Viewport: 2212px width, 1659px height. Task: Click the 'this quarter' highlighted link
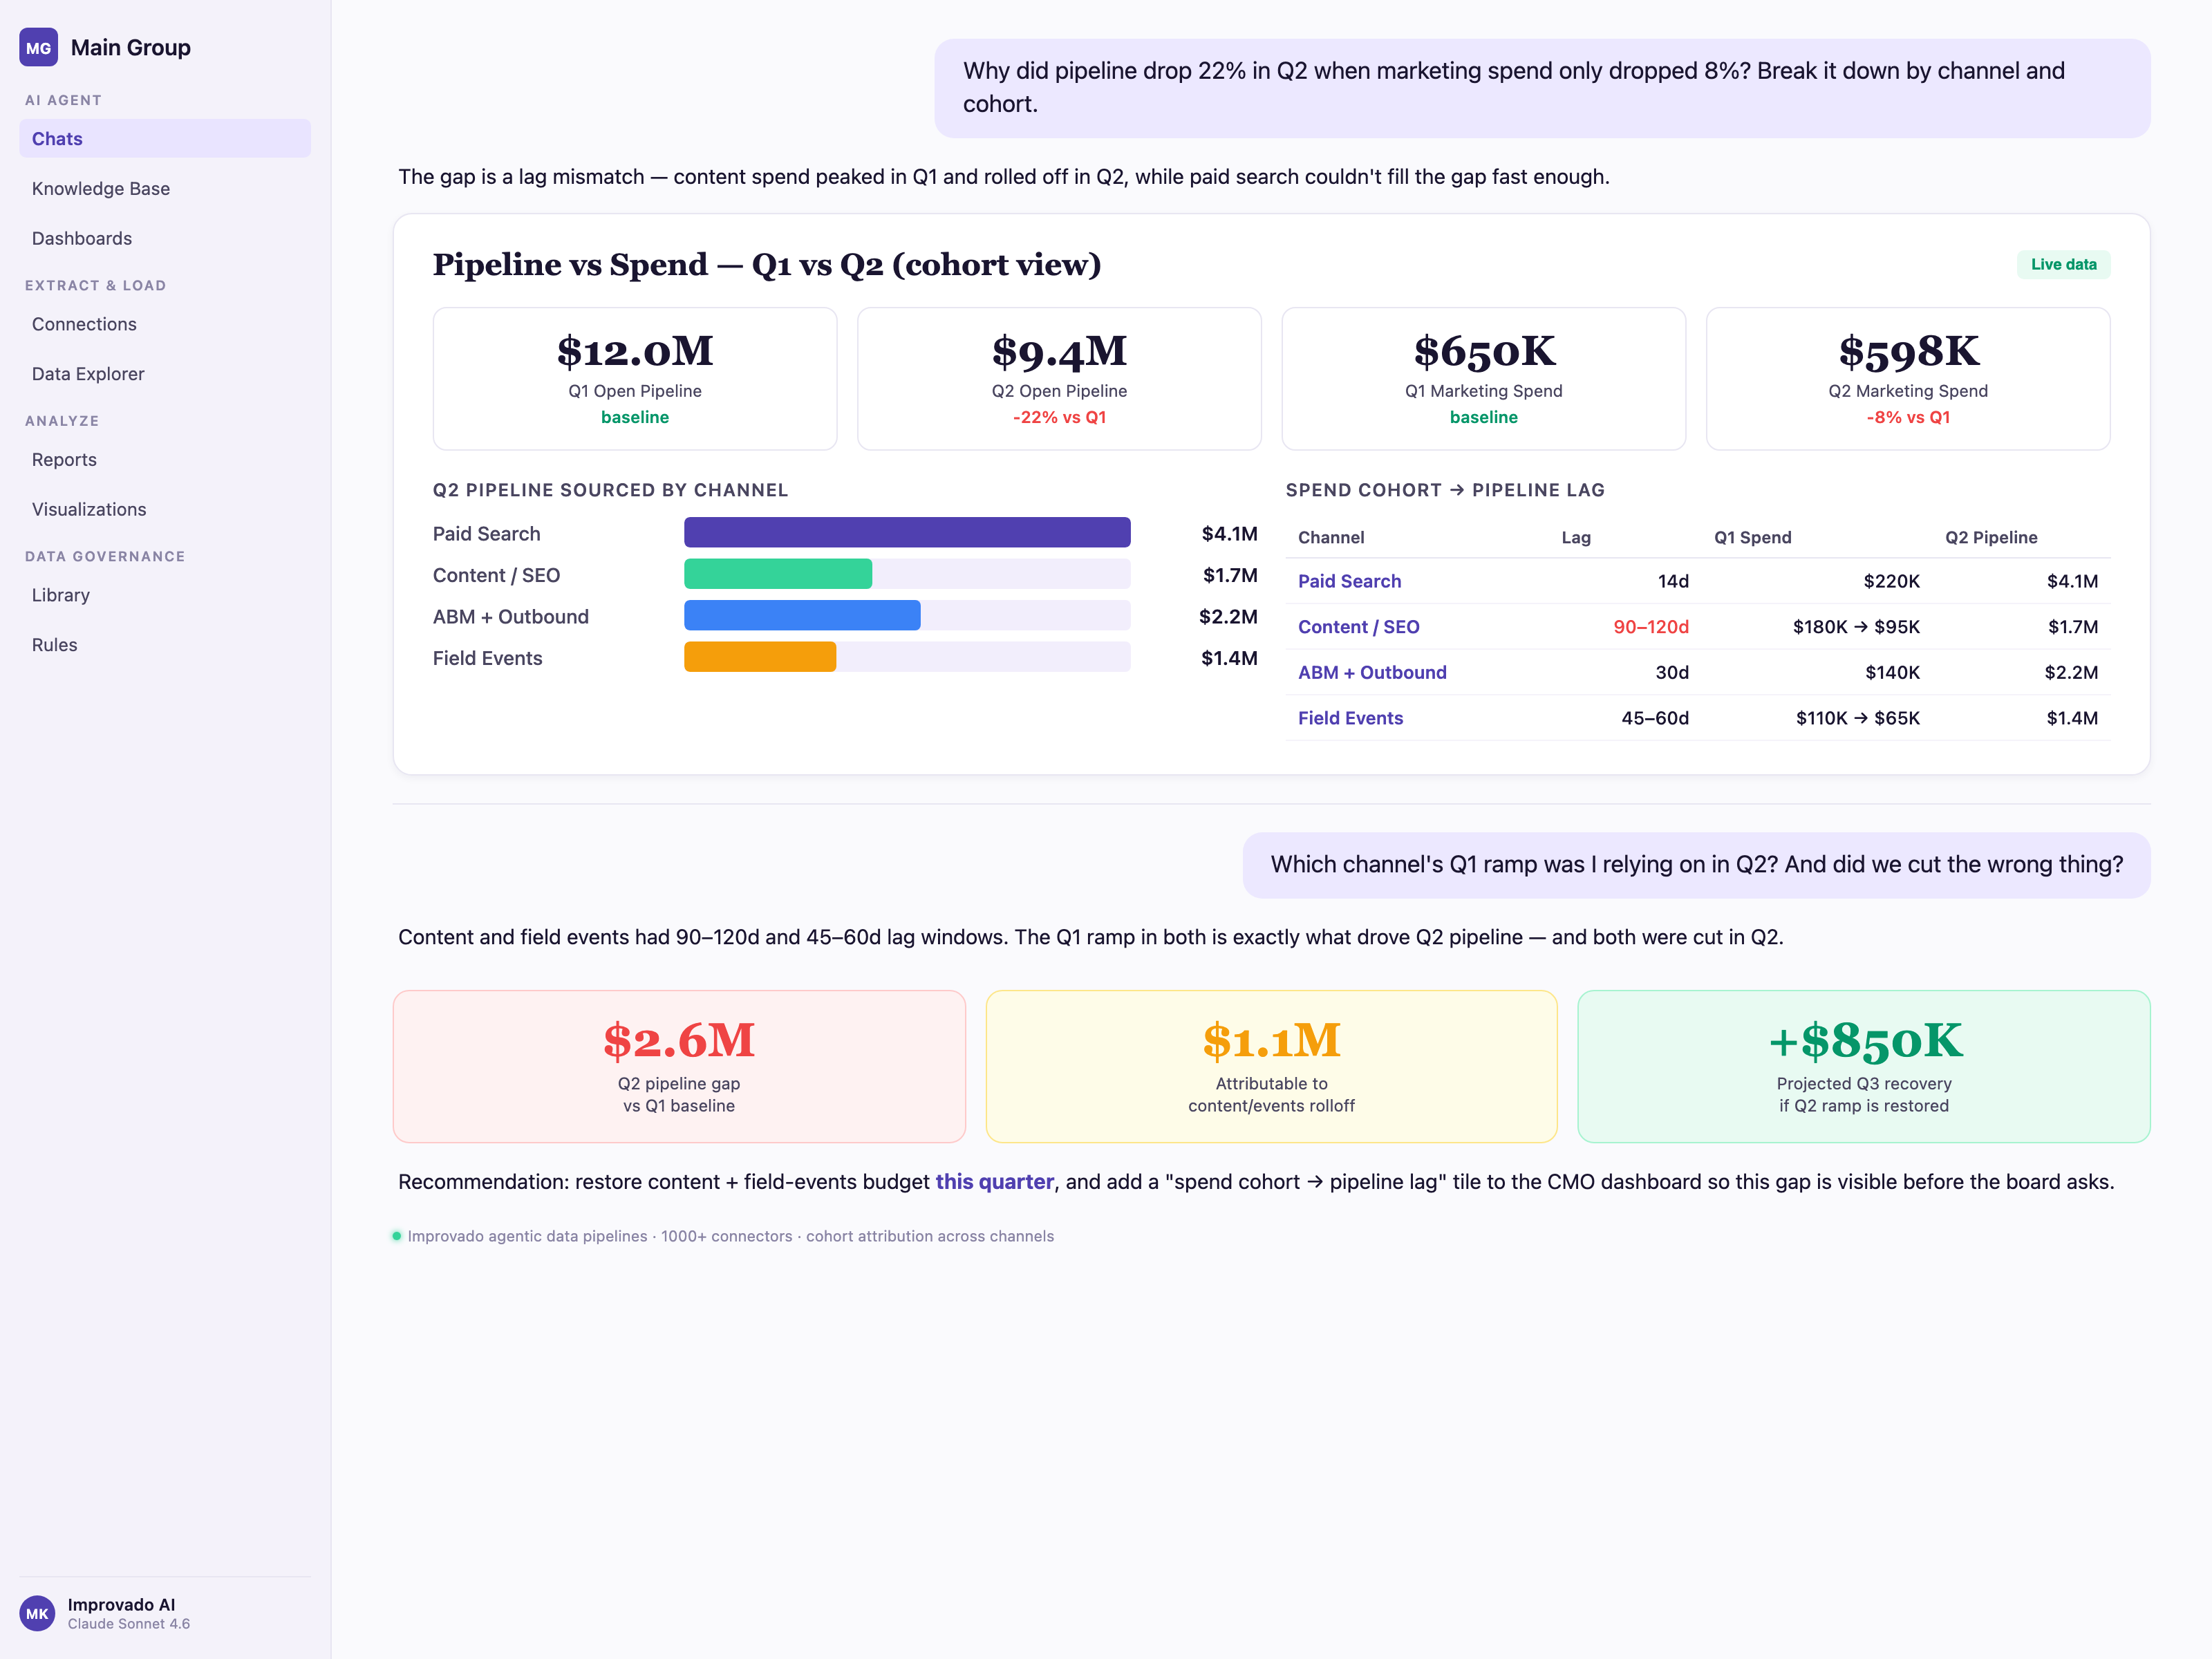(994, 1182)
